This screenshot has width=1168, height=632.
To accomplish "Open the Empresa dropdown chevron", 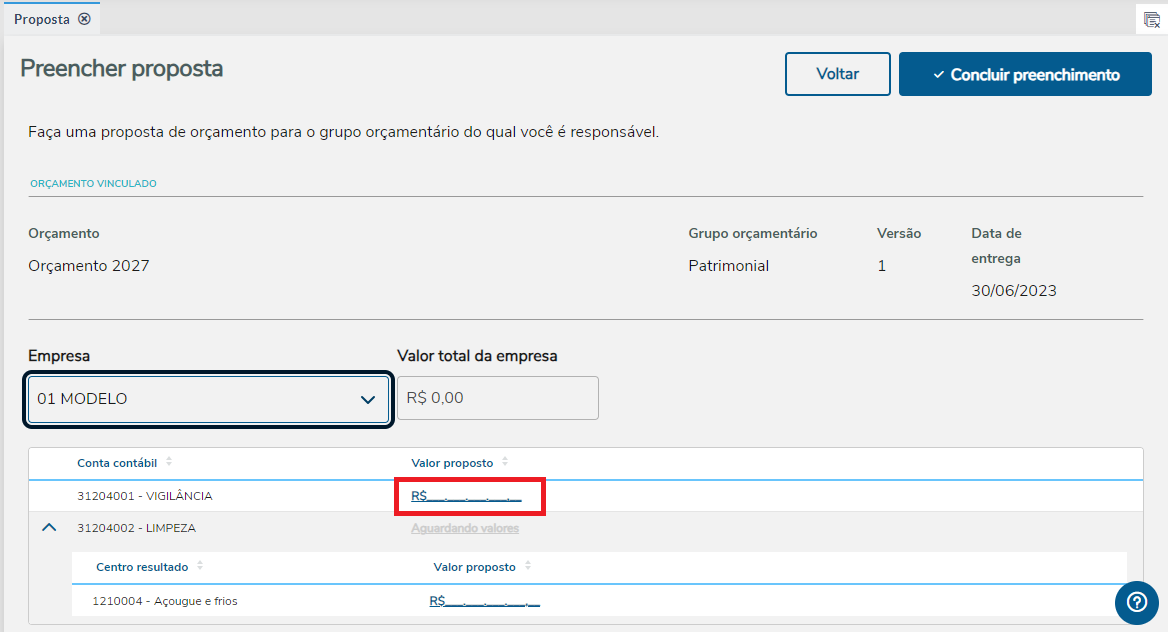I will tap(367, 400).
